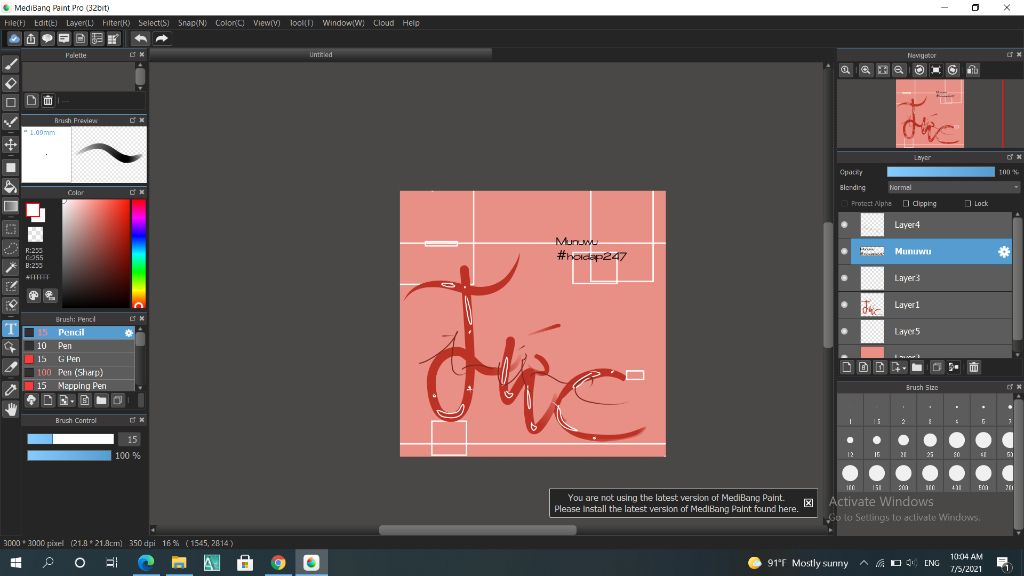Hide the Munuwu layer
This screenshot has width=1024, height=576.
click(x=844, y=251)
